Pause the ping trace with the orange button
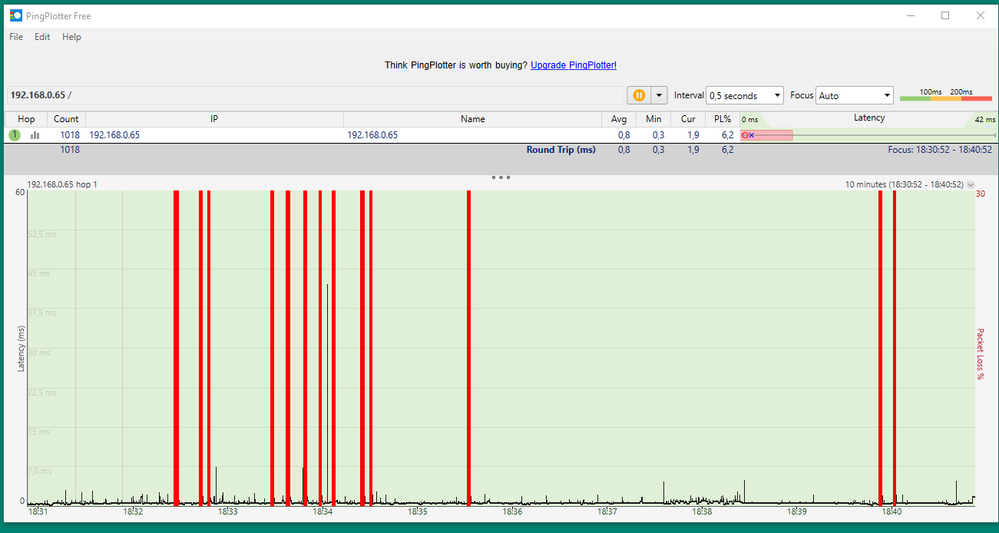The width and height of the screenshot is (999, 533). [639, 95]
